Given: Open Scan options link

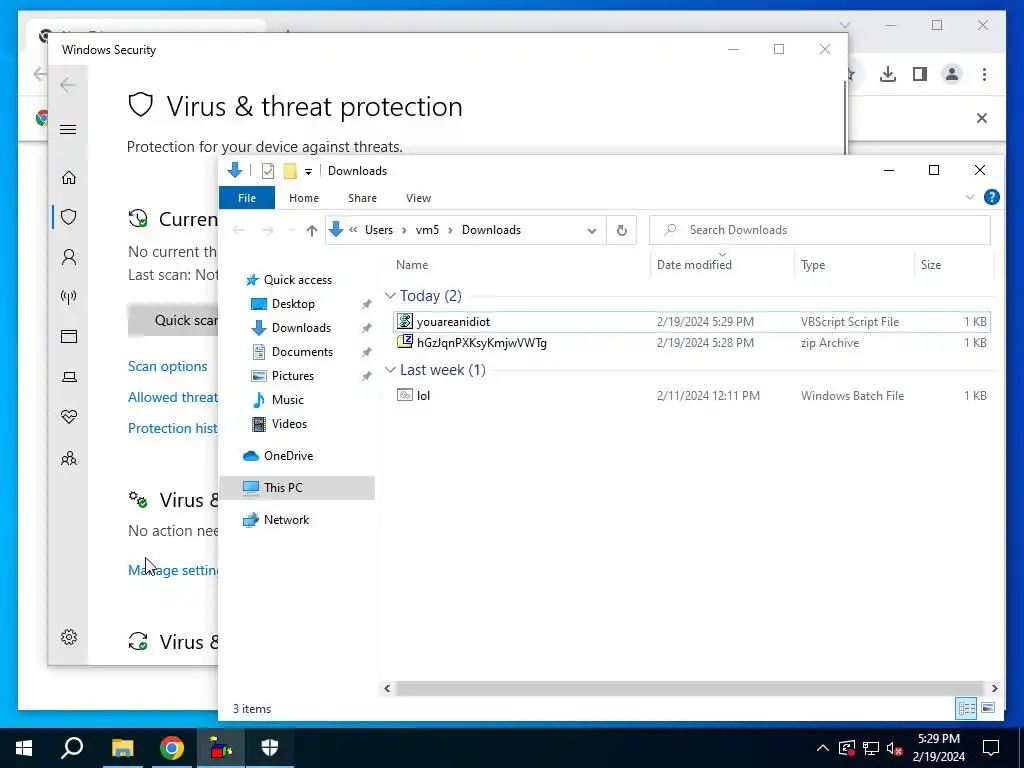Looking at the screenshot, I should (x=167, y=366).
